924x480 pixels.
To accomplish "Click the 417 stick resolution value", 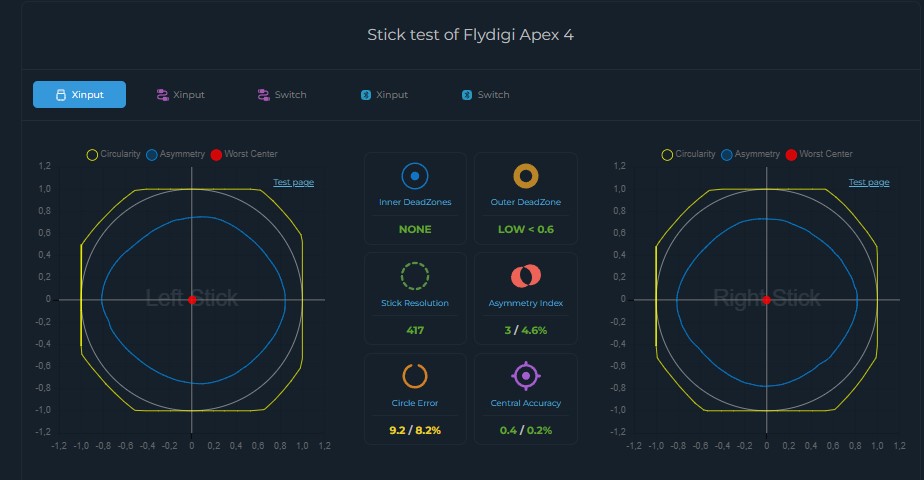I will coord(415,330).
